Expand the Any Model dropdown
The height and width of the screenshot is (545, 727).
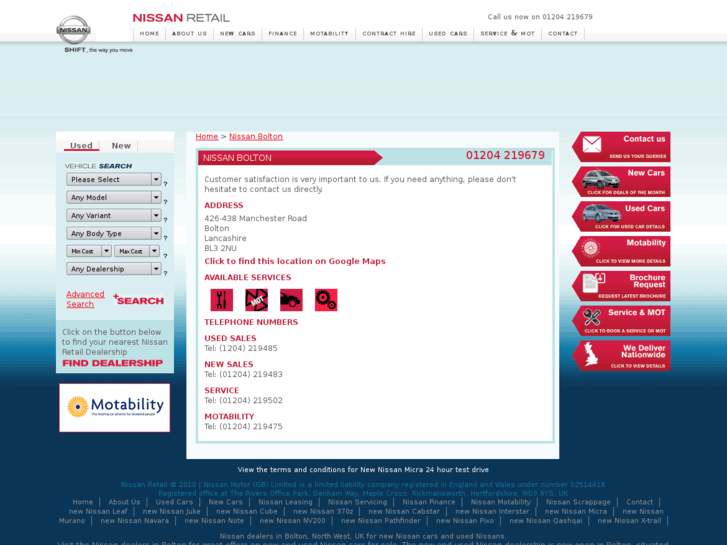tap(114, 198)
